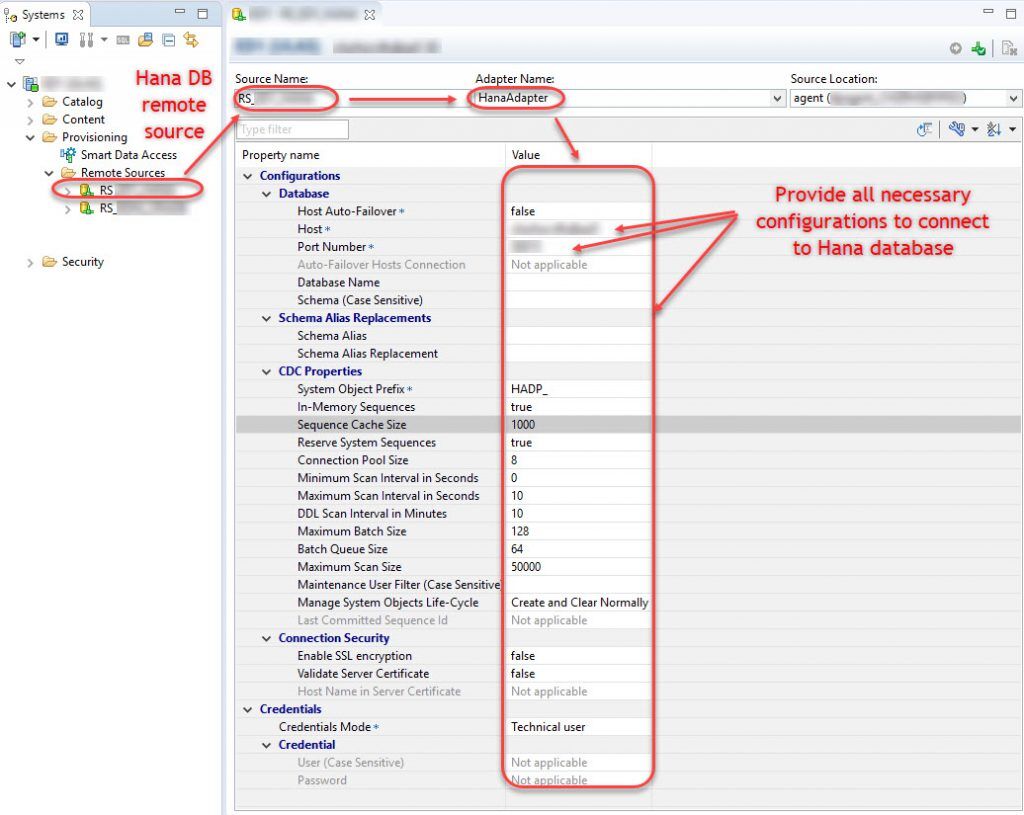The width and height of the screenshot is (1024, 815).
Task: Click the Property name column header
Action: click(x=371, y=155)
